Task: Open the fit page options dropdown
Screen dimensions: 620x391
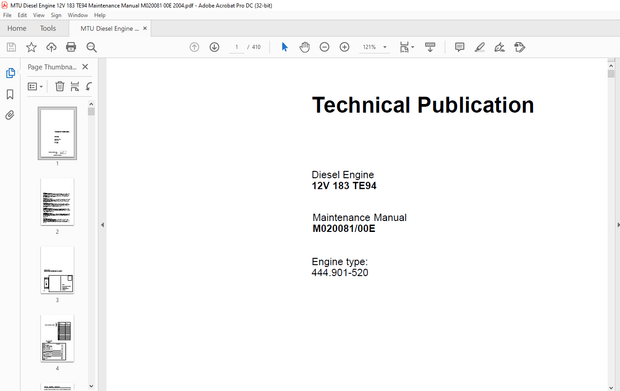Action: (406, 47)
